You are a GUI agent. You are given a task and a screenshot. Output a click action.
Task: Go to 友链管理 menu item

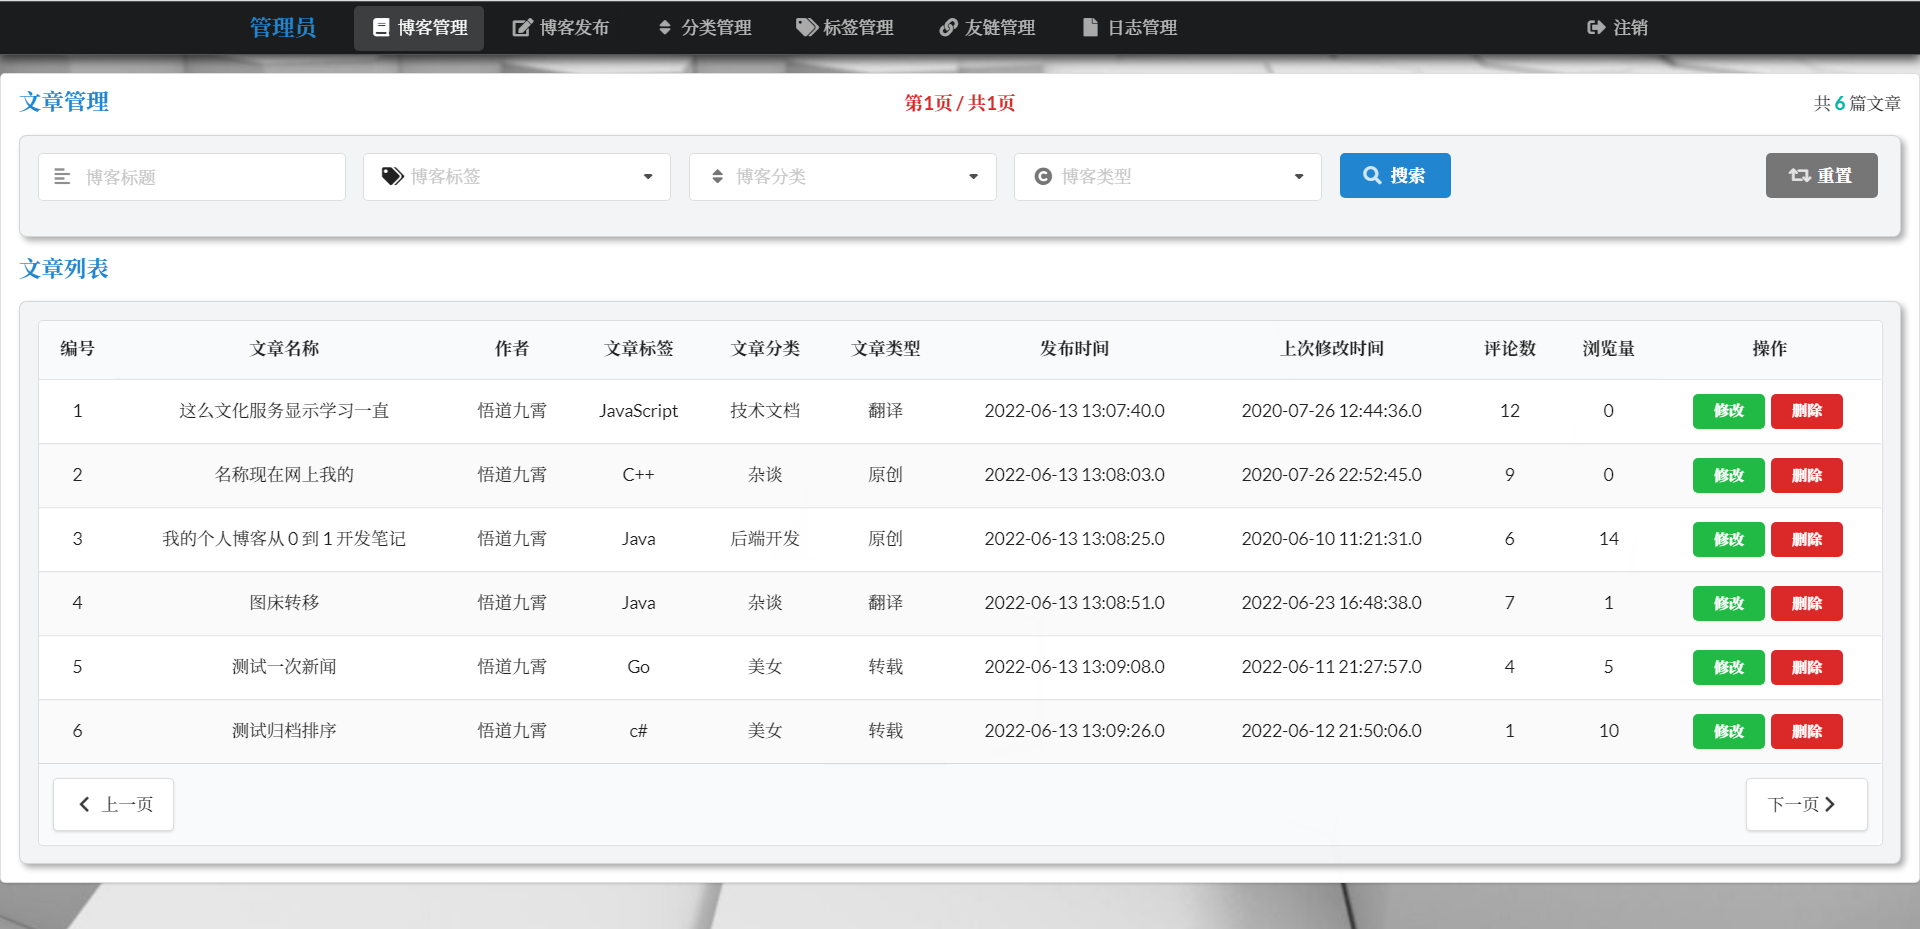point(987,28)
